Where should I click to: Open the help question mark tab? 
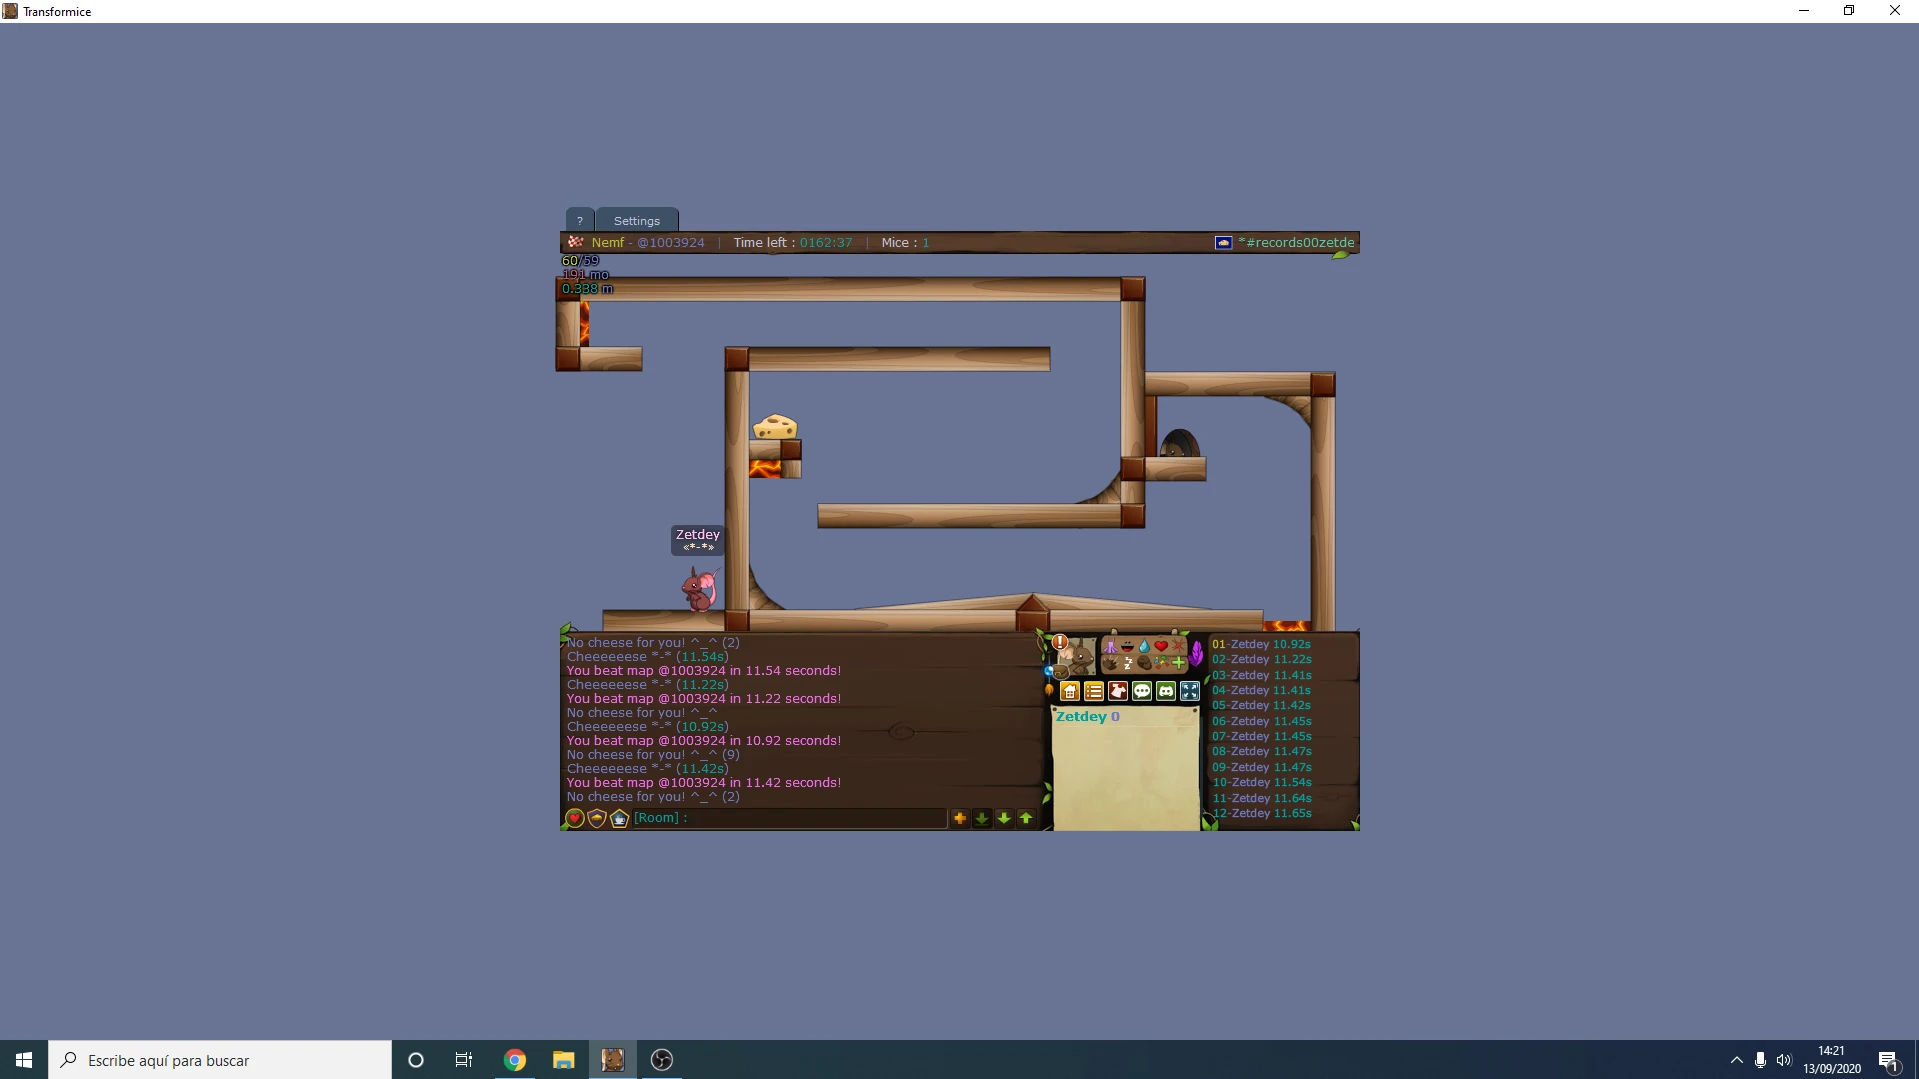(579, 220)
